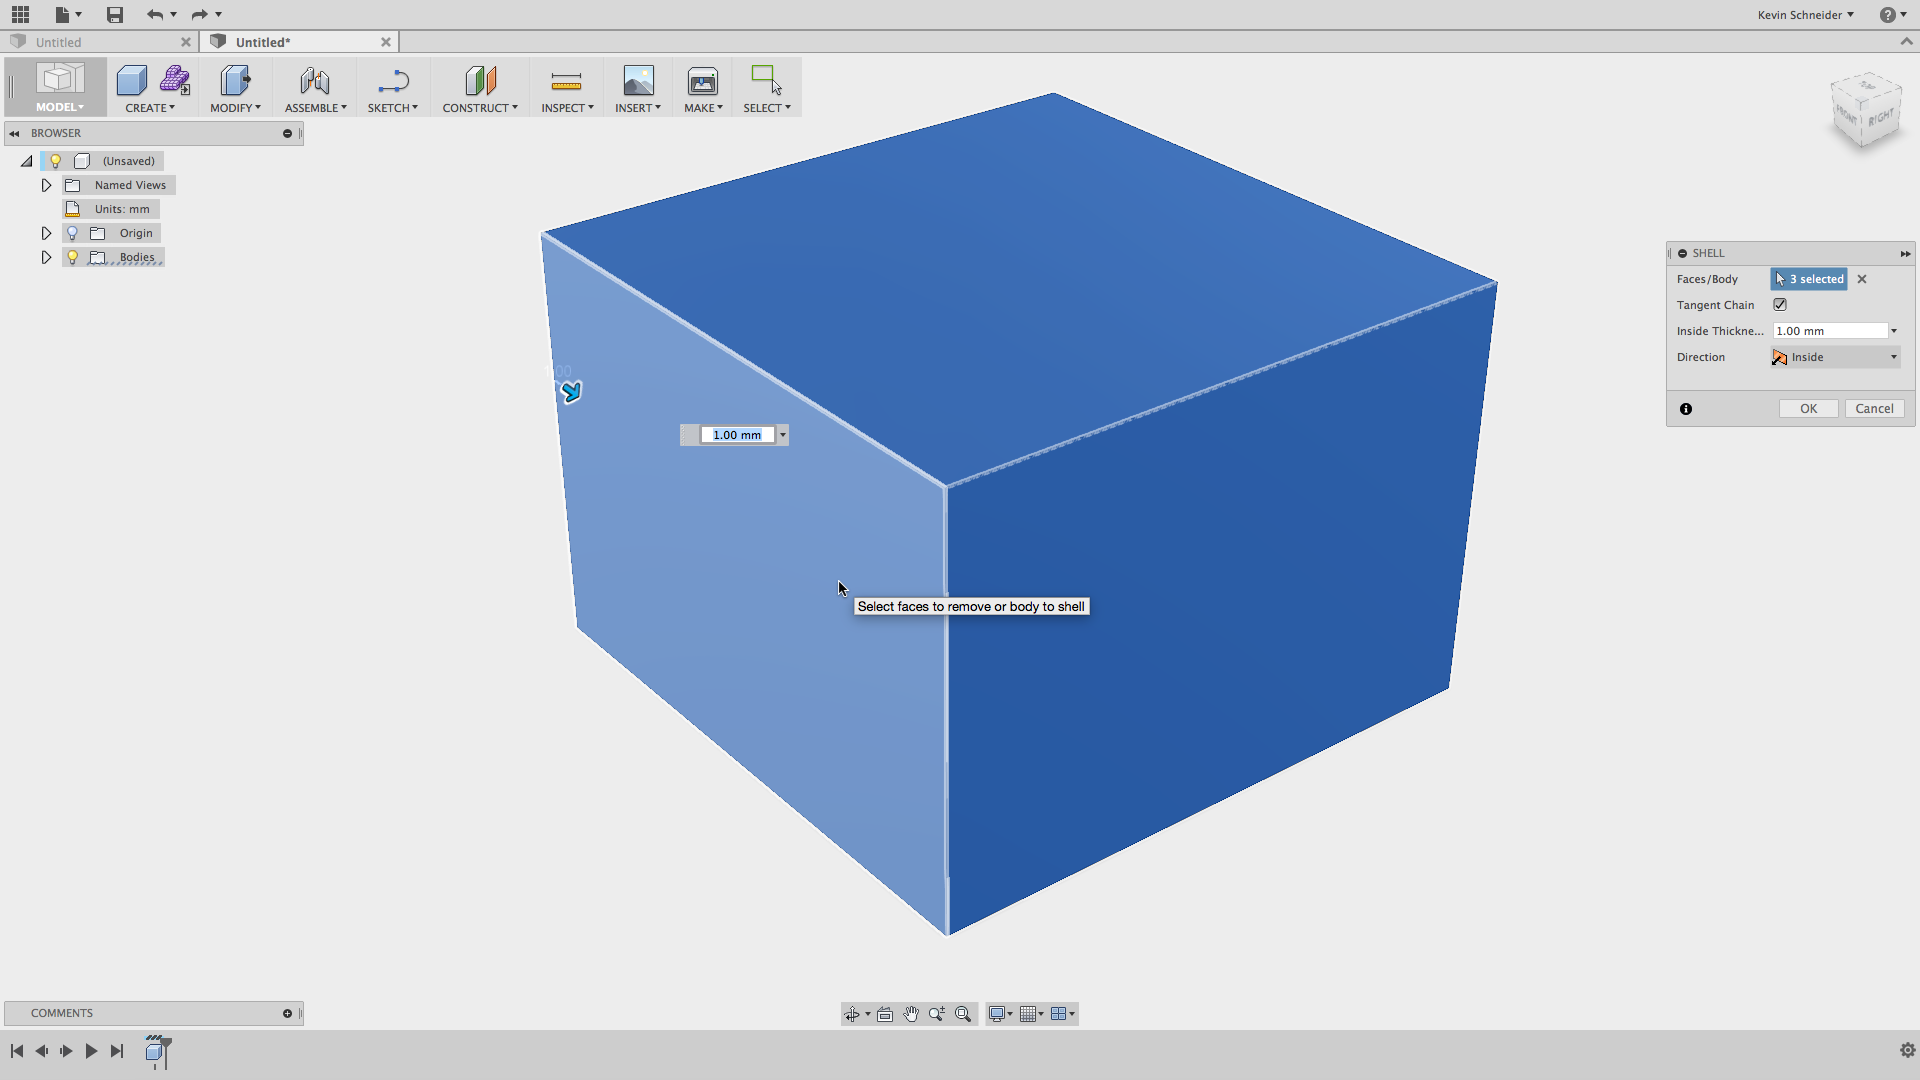Toggle Origin folder visibility lightbulb
Screen dimensions: 1920x1080
pos(72,233)
